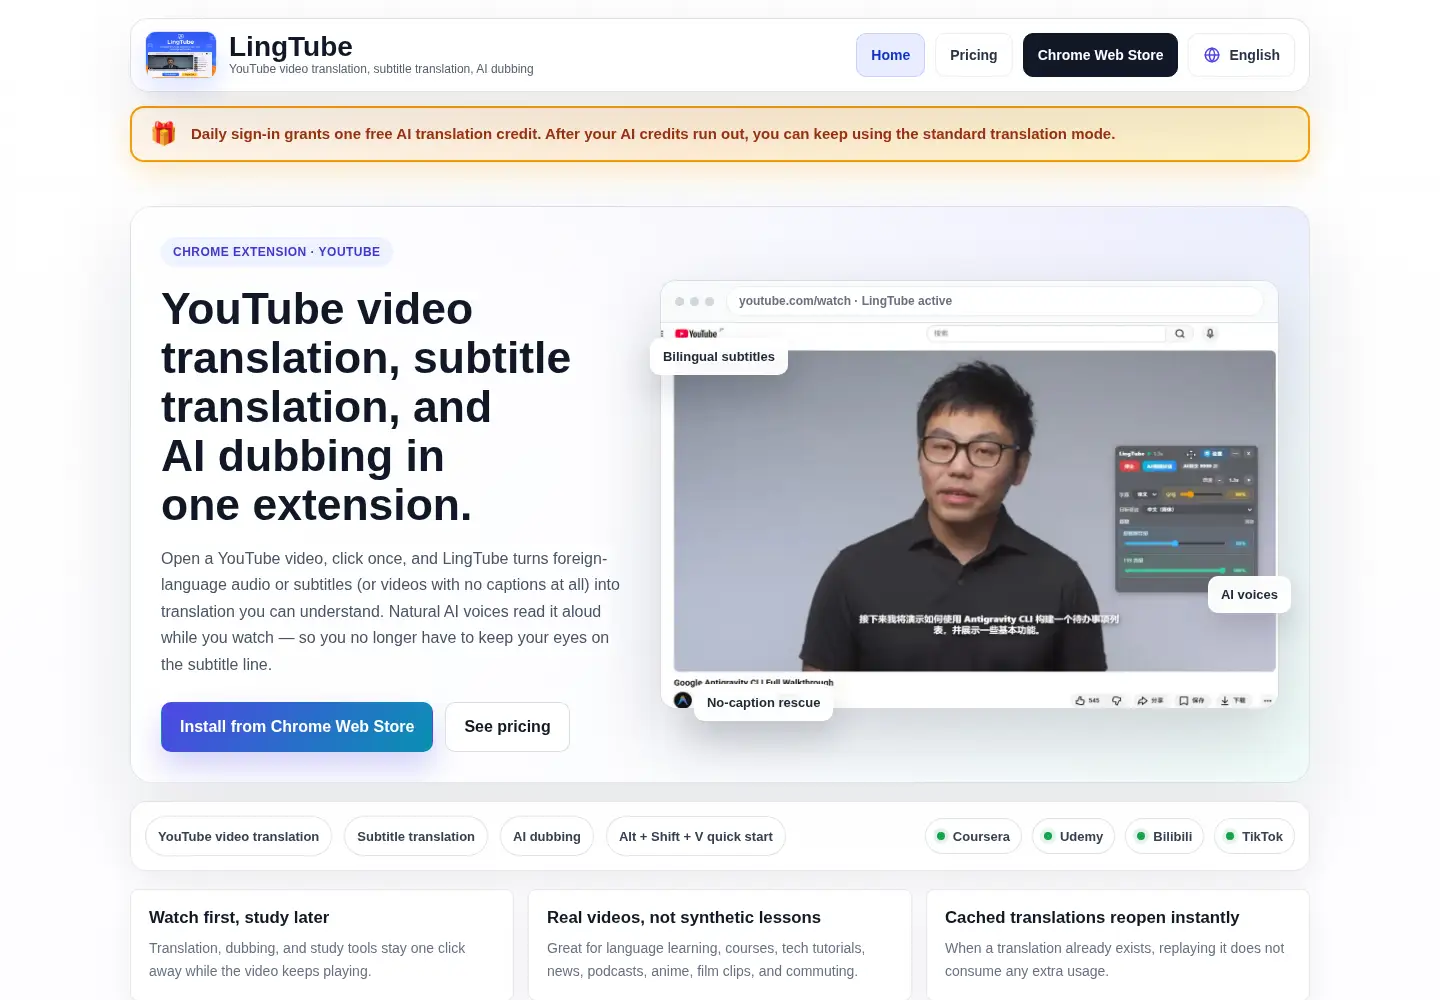Click the LingTube site title
The height and width of the screenshot is (1000, 1440).
pos(291,47)
